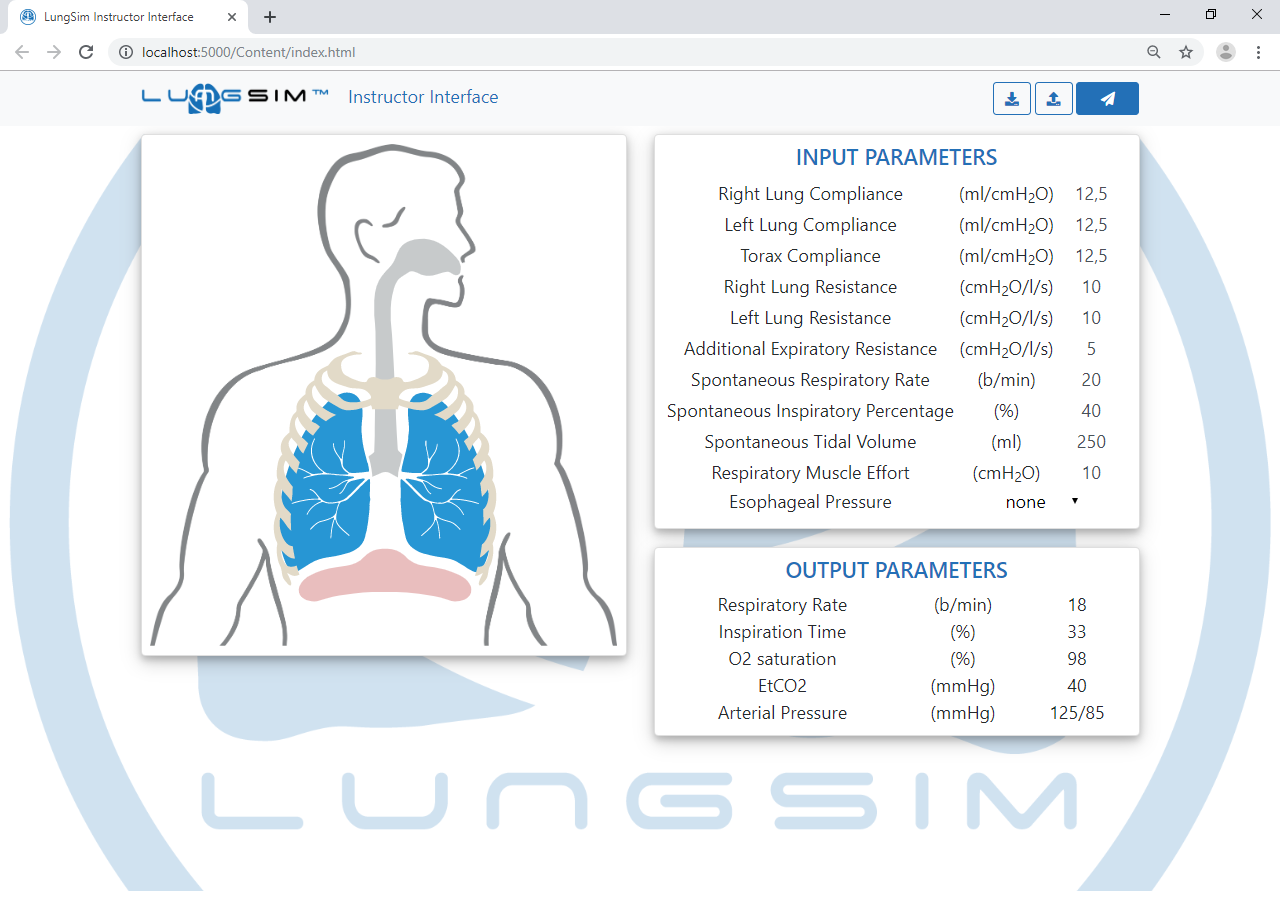This screenshot has width=1280, height=900.
Task: Click the EtCO2 label
Action: tap(782, 686)
